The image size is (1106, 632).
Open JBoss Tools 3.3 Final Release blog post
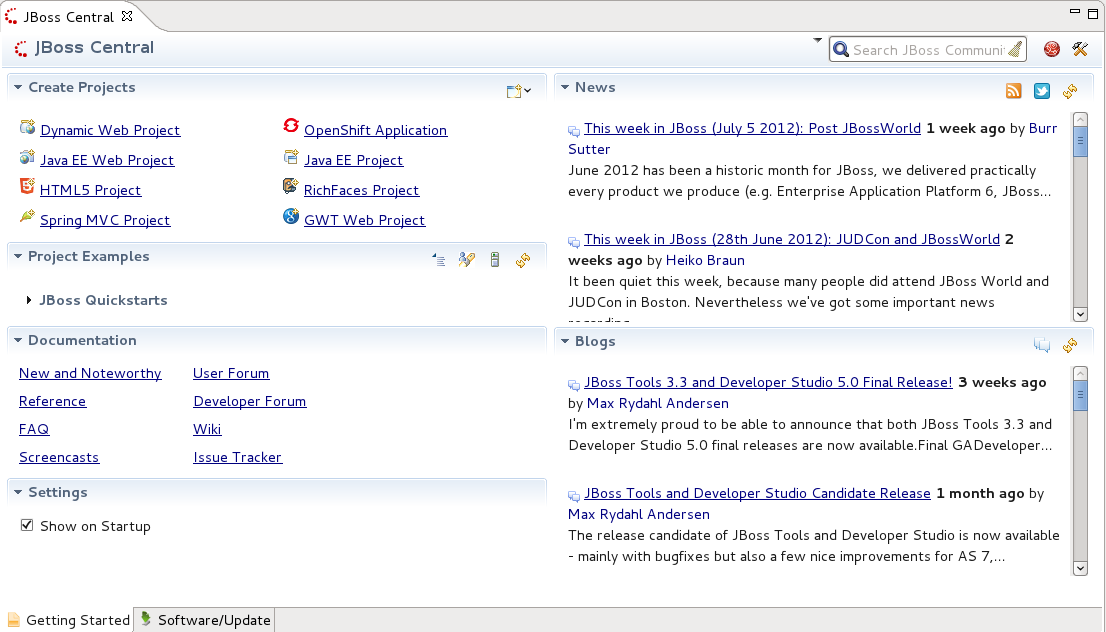point(768,382)
